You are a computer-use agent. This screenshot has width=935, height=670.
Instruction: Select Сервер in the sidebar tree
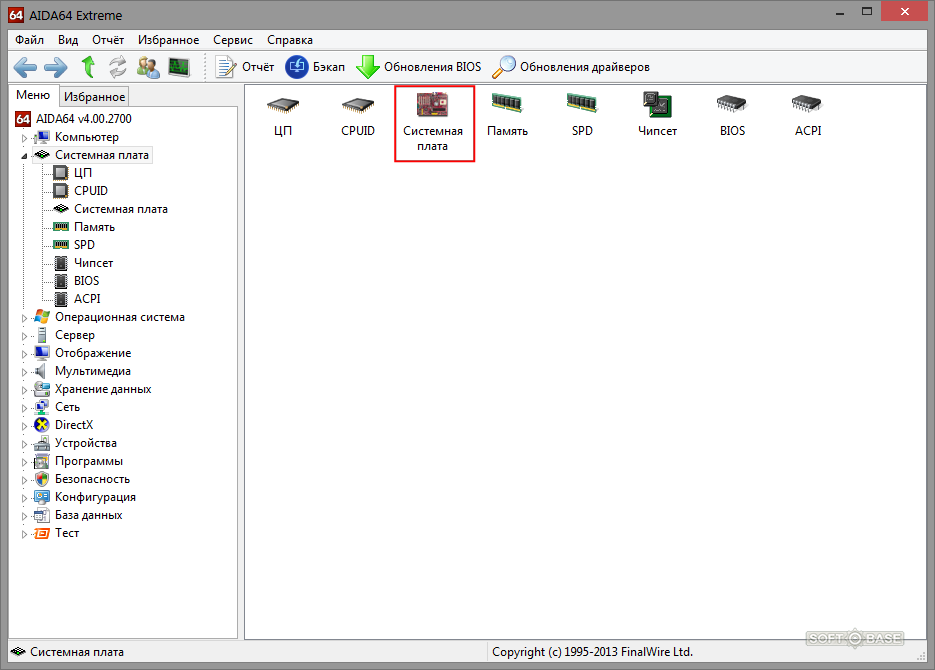click(x=65, y=335)
